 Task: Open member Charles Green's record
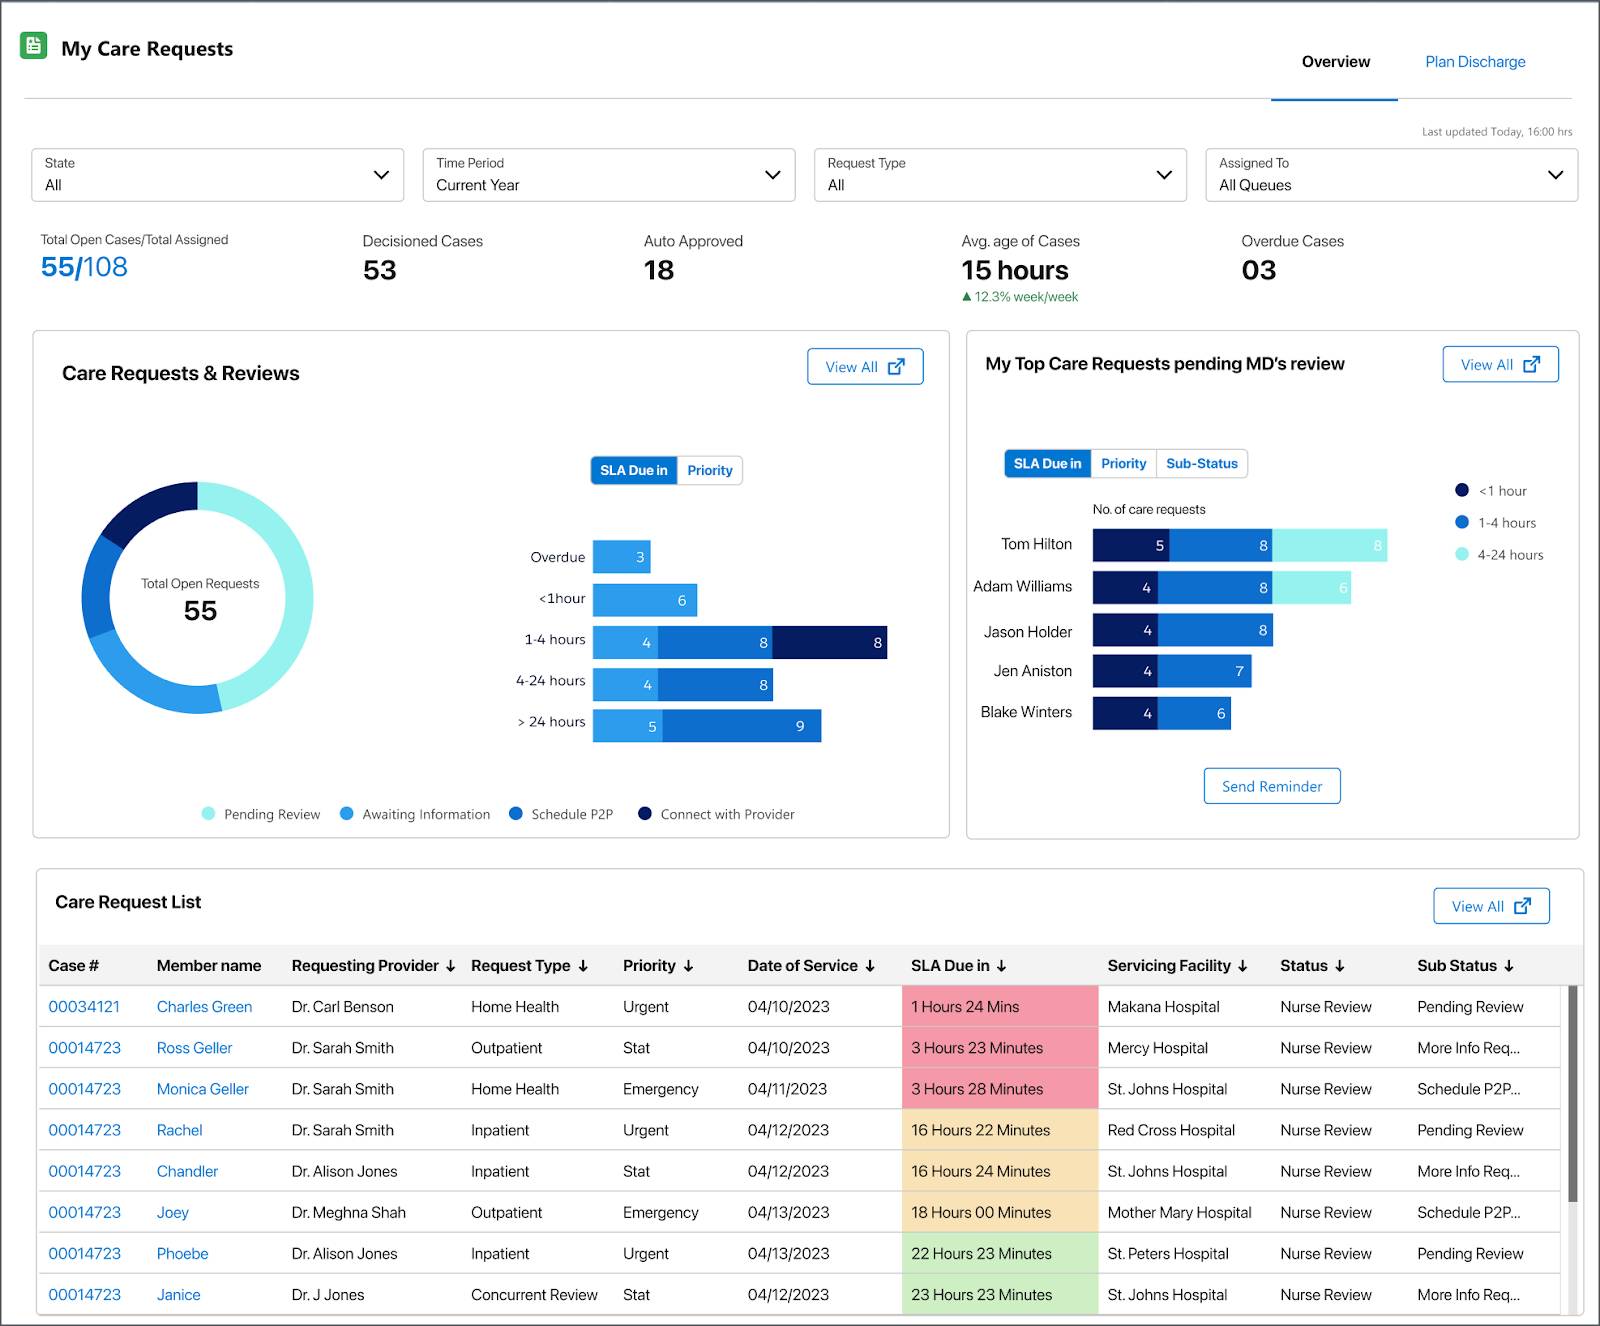(x=204, y=1006)
